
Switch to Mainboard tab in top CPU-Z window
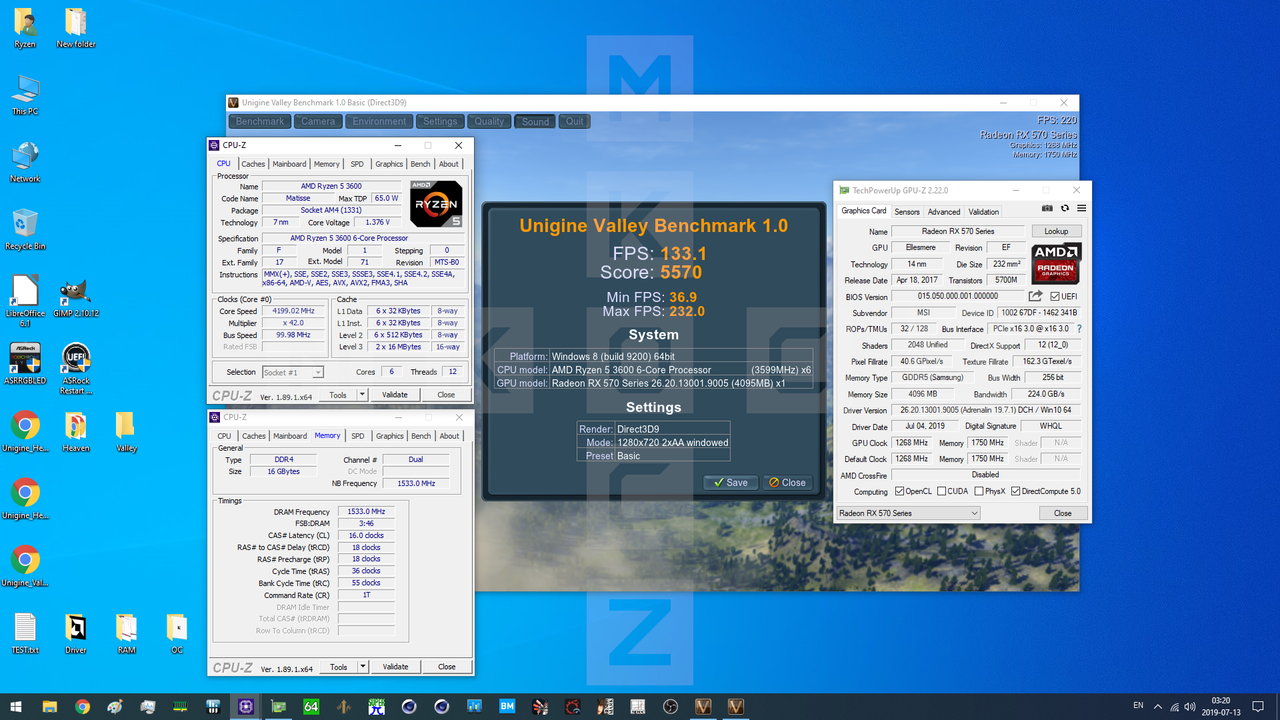tap(290, 164)
